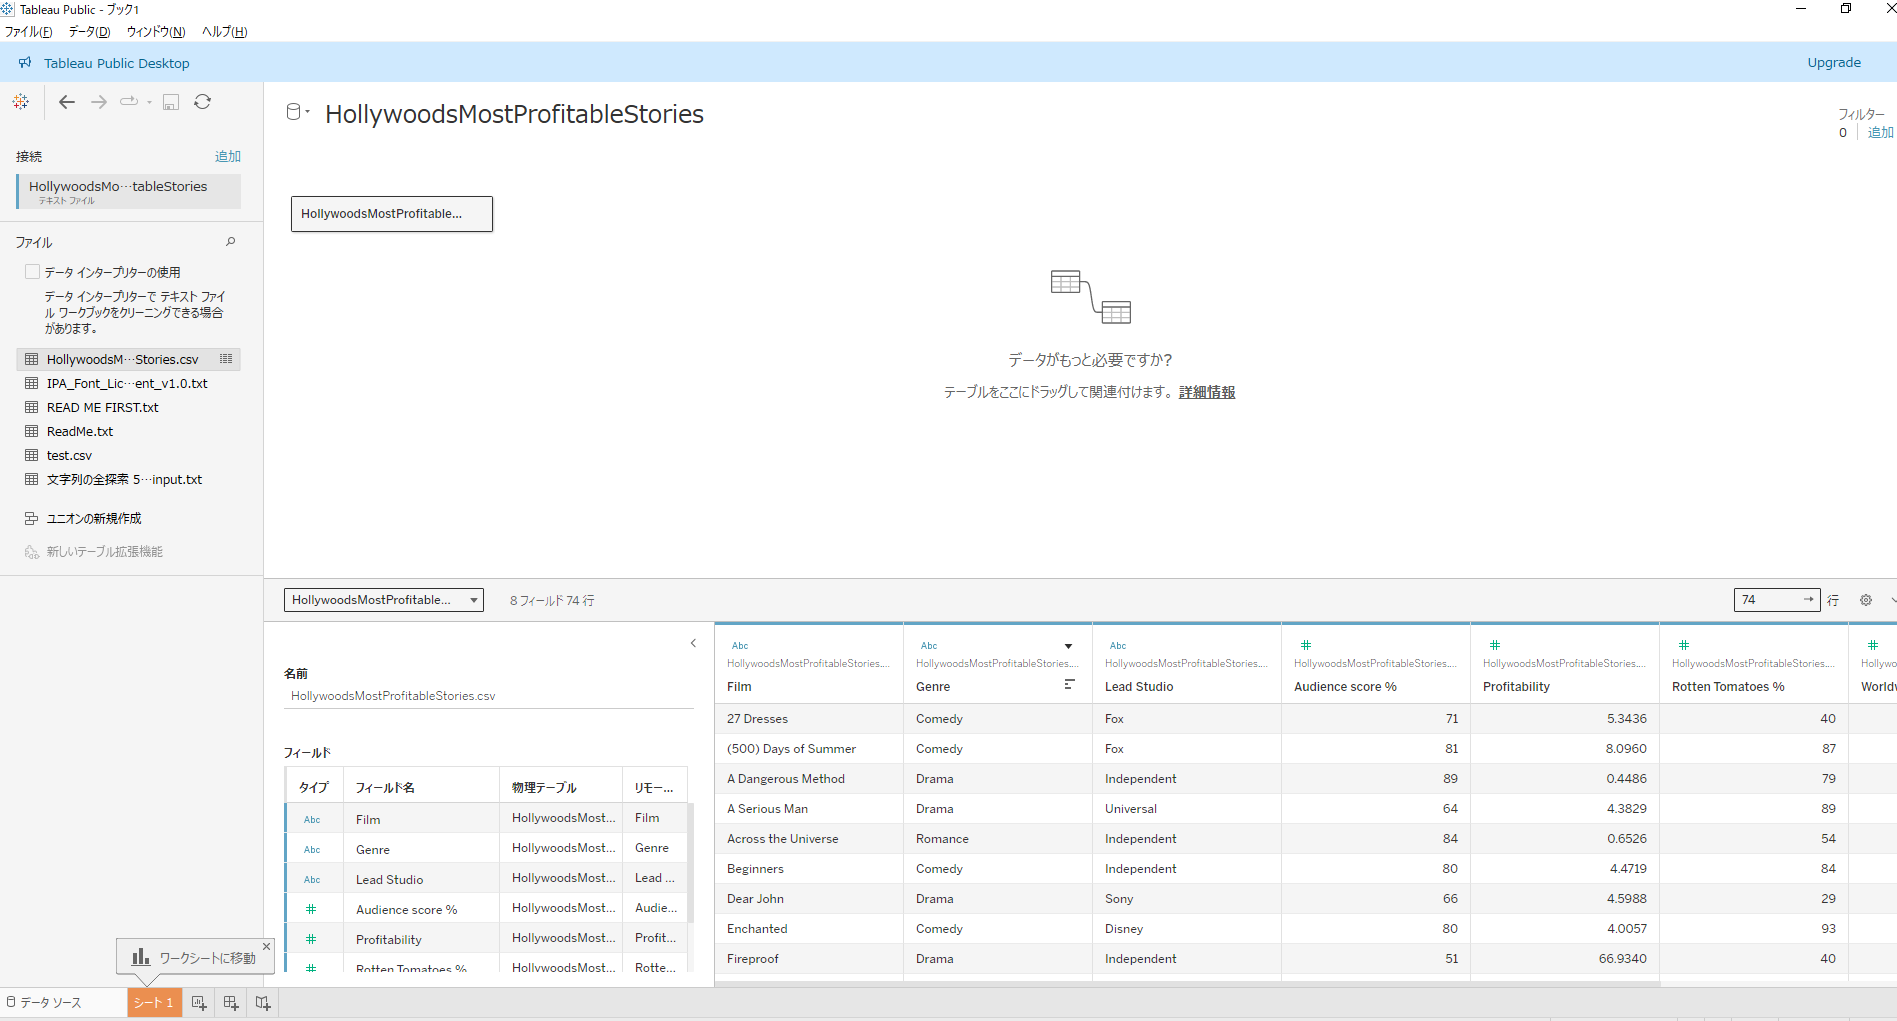The height and width of the screenshot is (1021, 1897).
Task: Select the HollywoodsMostProfitable... table on canvas
Action: [x=392, y=214]
